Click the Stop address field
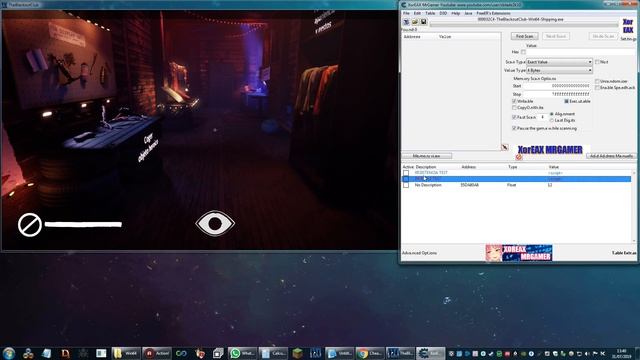Screen dimensions: 640x360 [557, 94]
